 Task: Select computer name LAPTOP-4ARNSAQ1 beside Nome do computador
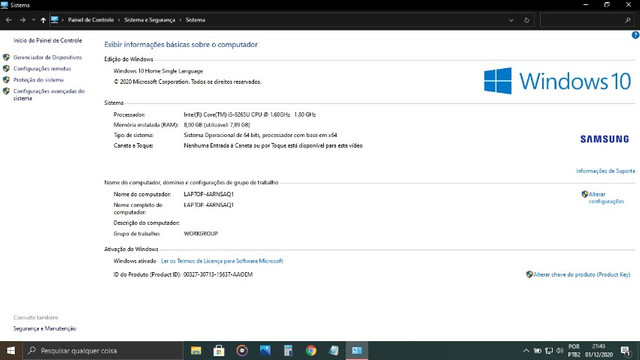tap(209, 194)
